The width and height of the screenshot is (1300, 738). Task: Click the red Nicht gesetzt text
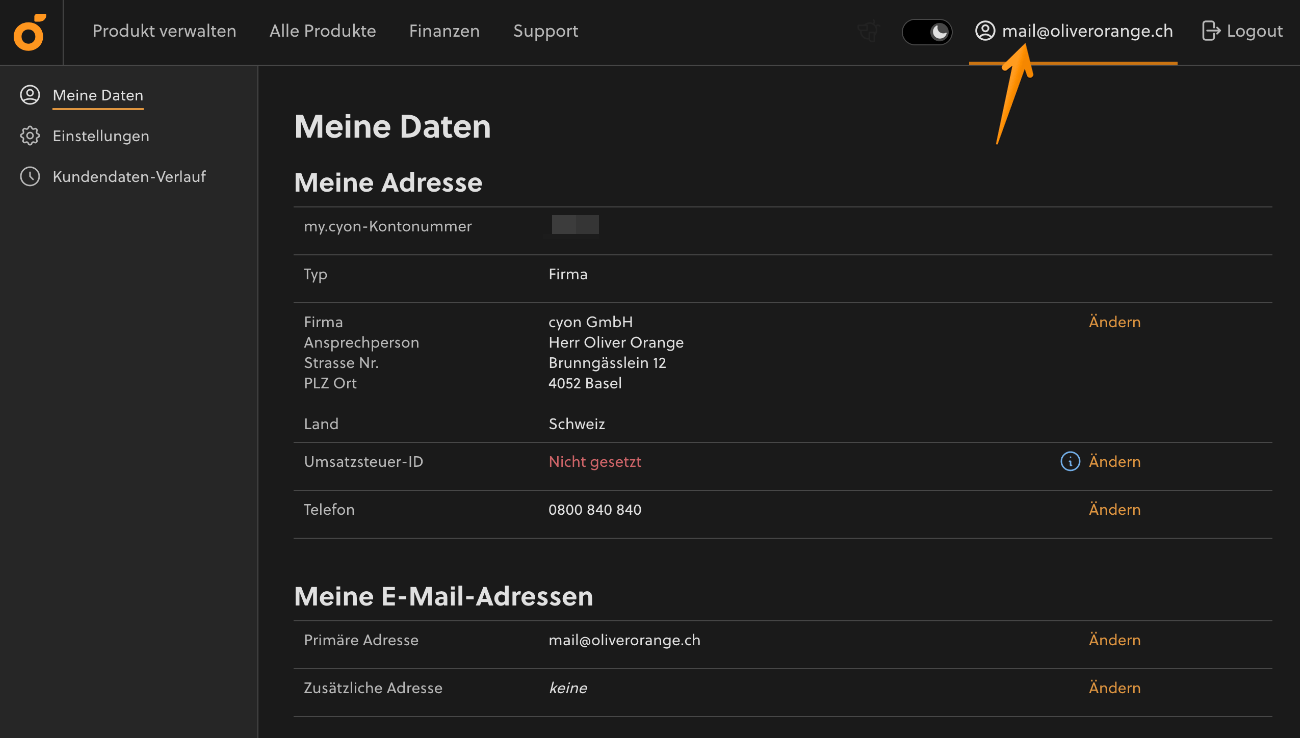(595, 462)
